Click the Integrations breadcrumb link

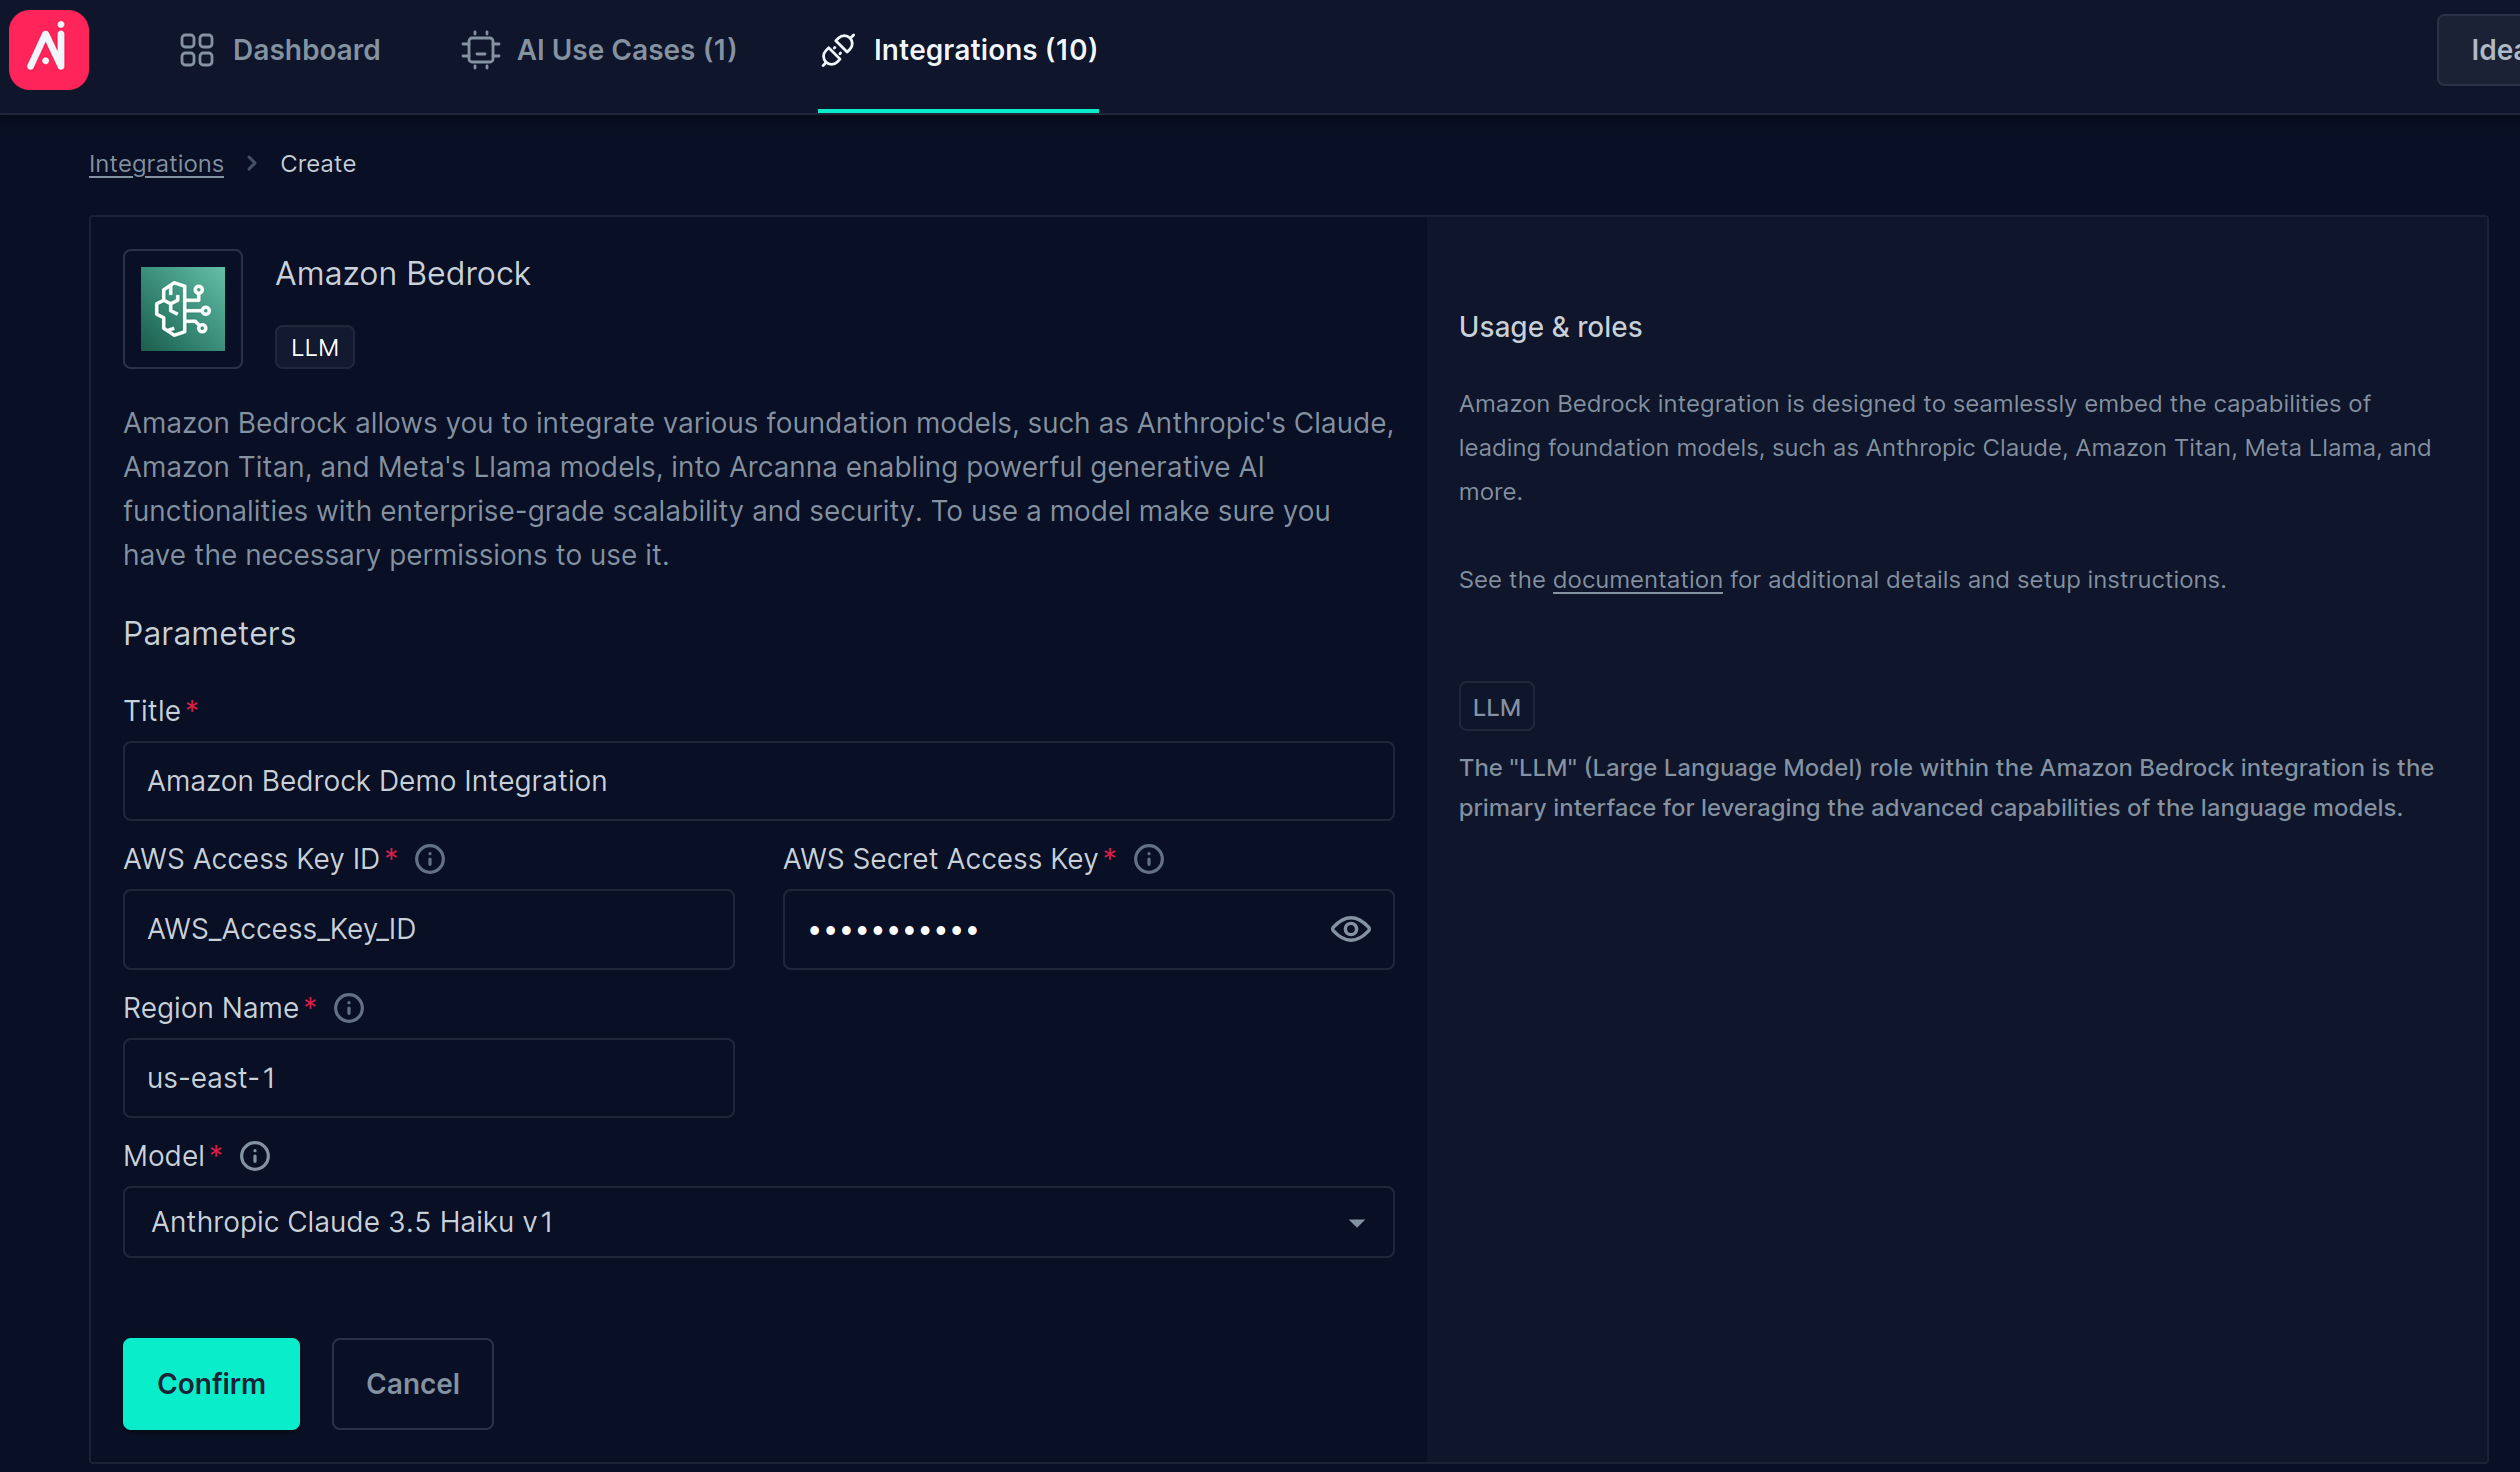coord(156,163)
